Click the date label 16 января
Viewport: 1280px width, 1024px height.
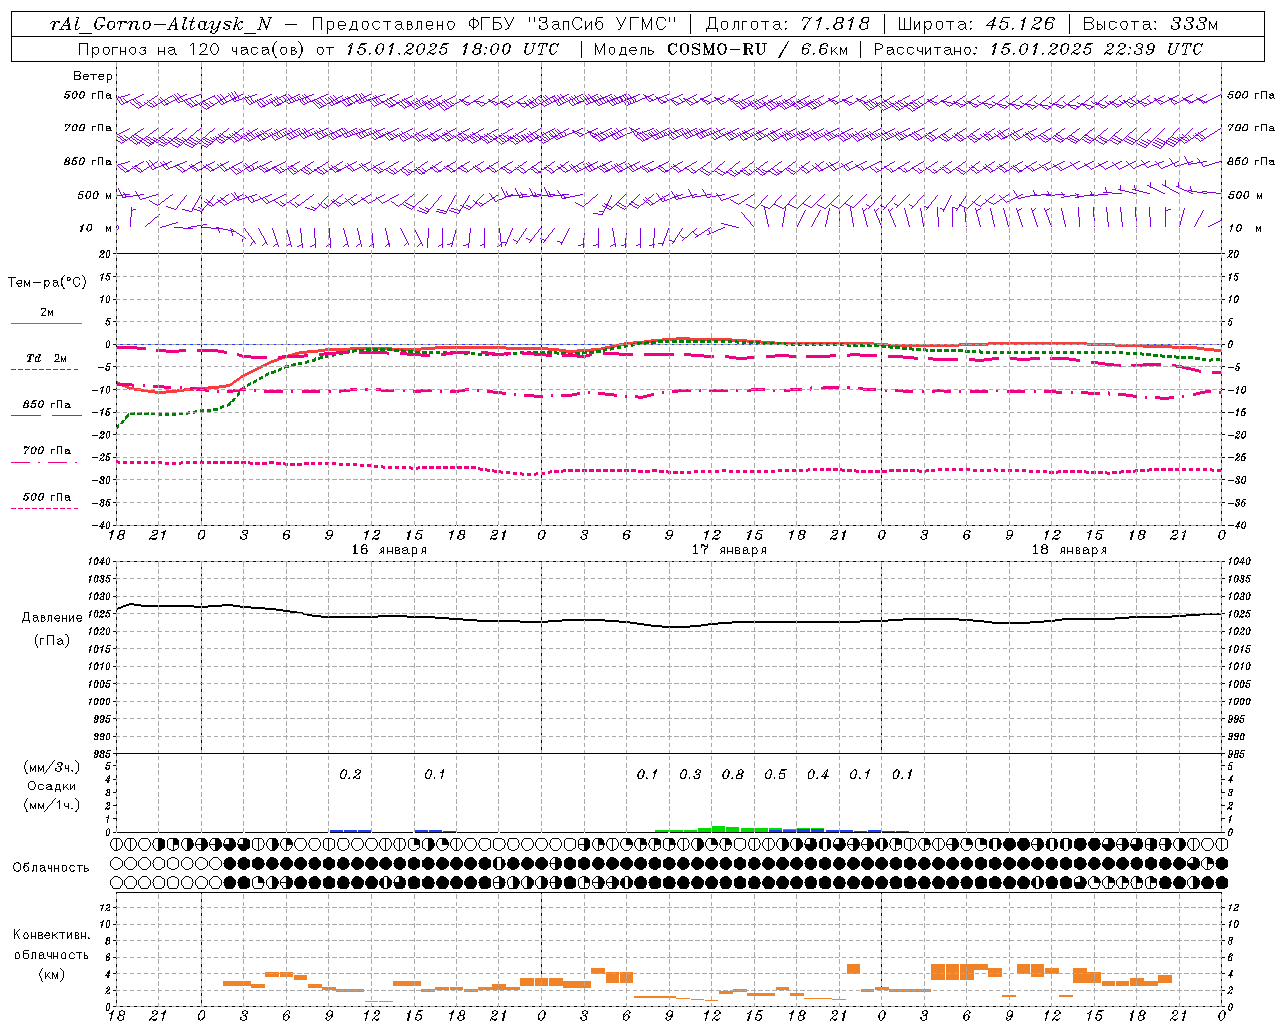click(x=389, y=550)
